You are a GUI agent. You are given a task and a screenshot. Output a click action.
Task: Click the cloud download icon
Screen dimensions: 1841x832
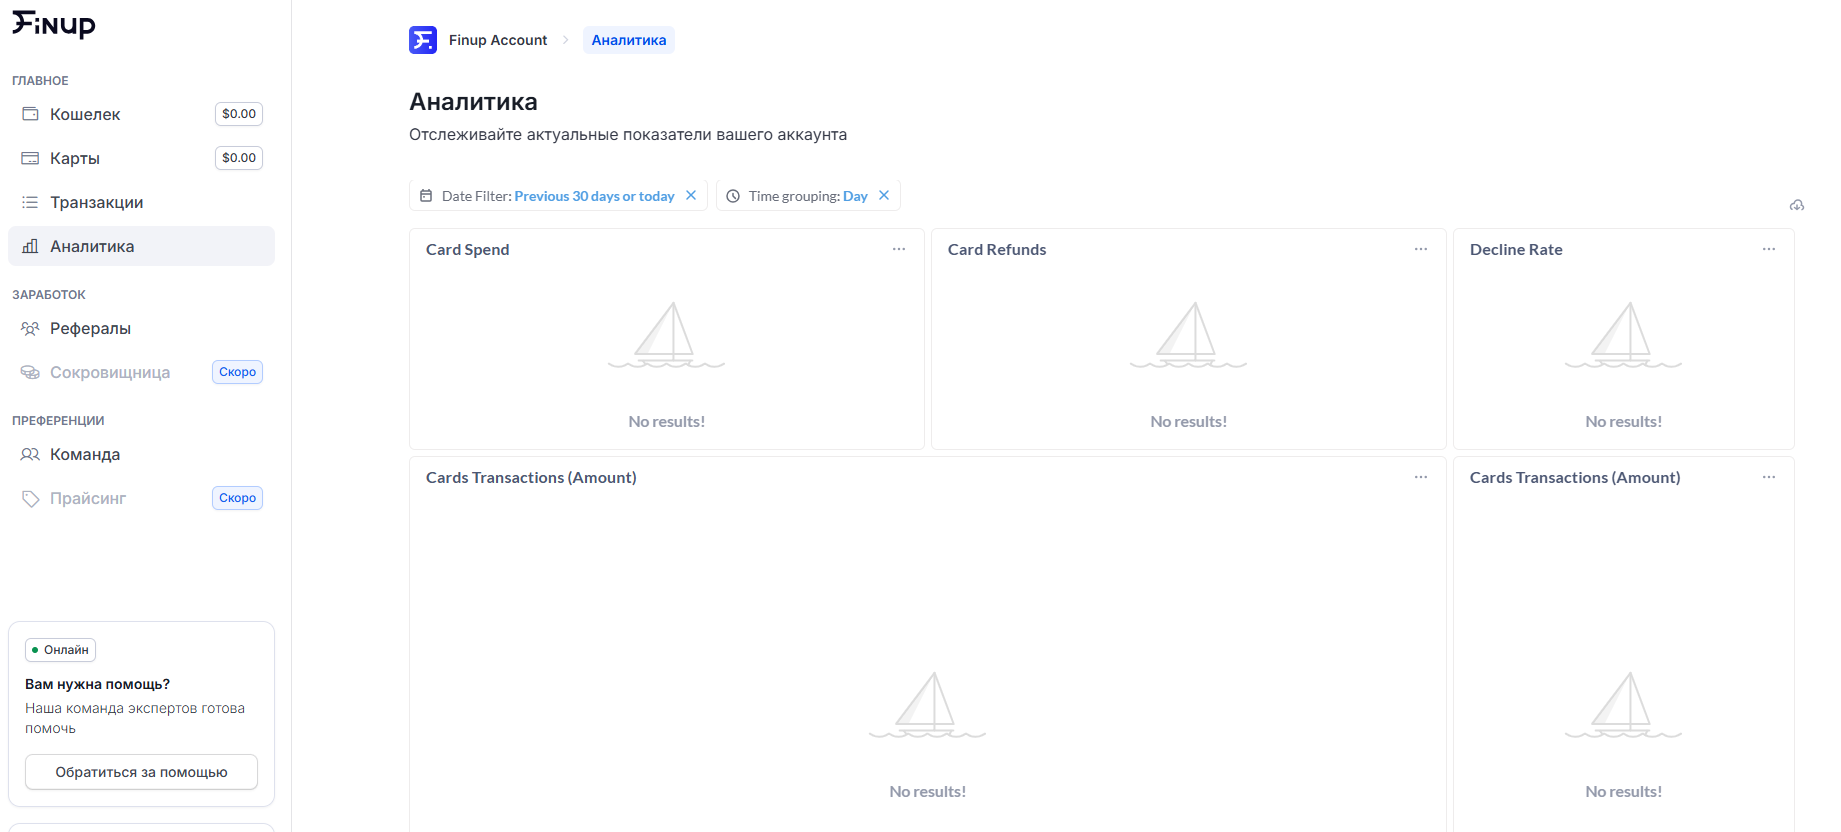(x=1796, y=205)
